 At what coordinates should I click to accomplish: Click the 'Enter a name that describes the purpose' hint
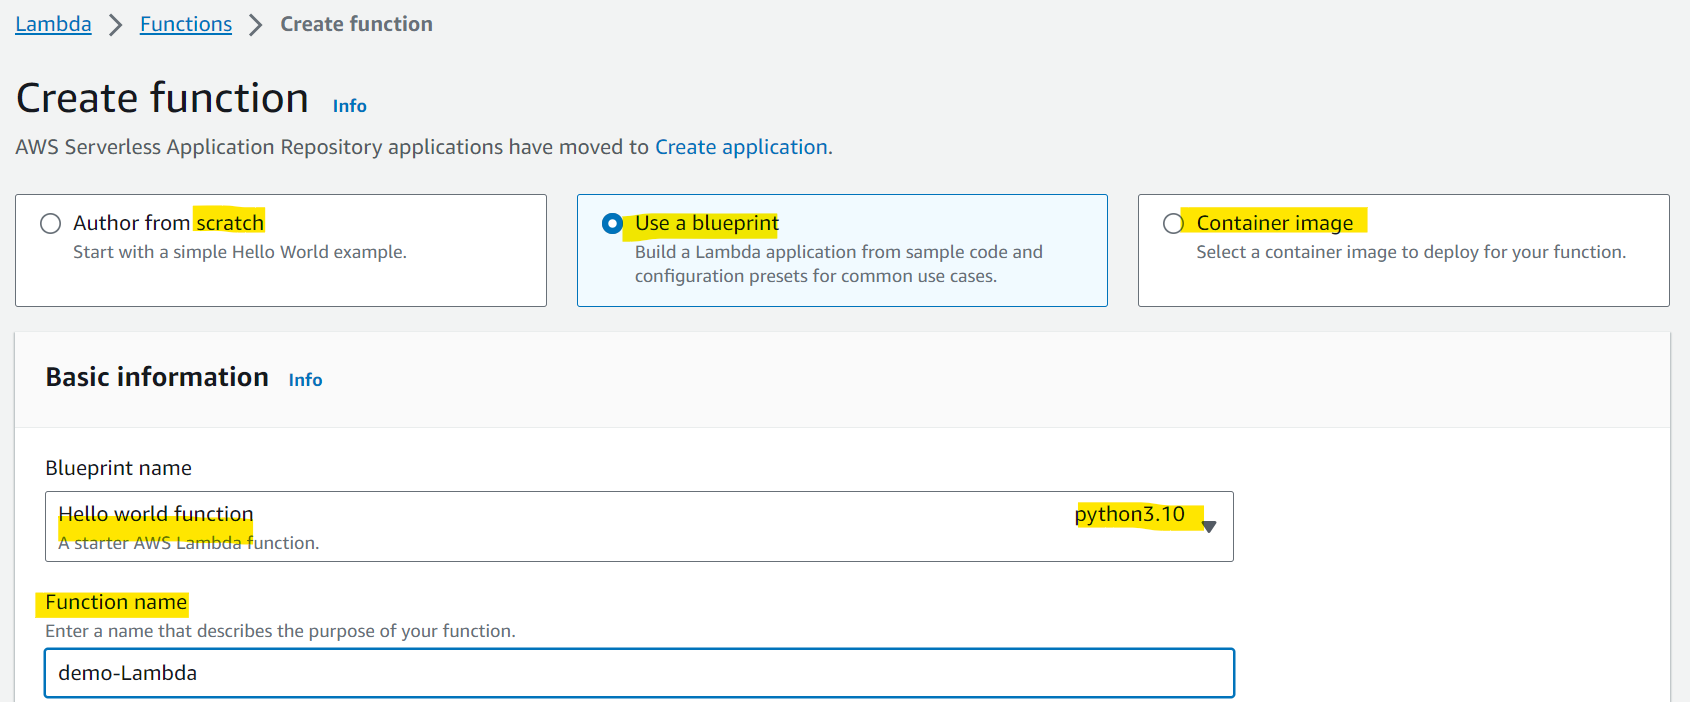(280, 631)
